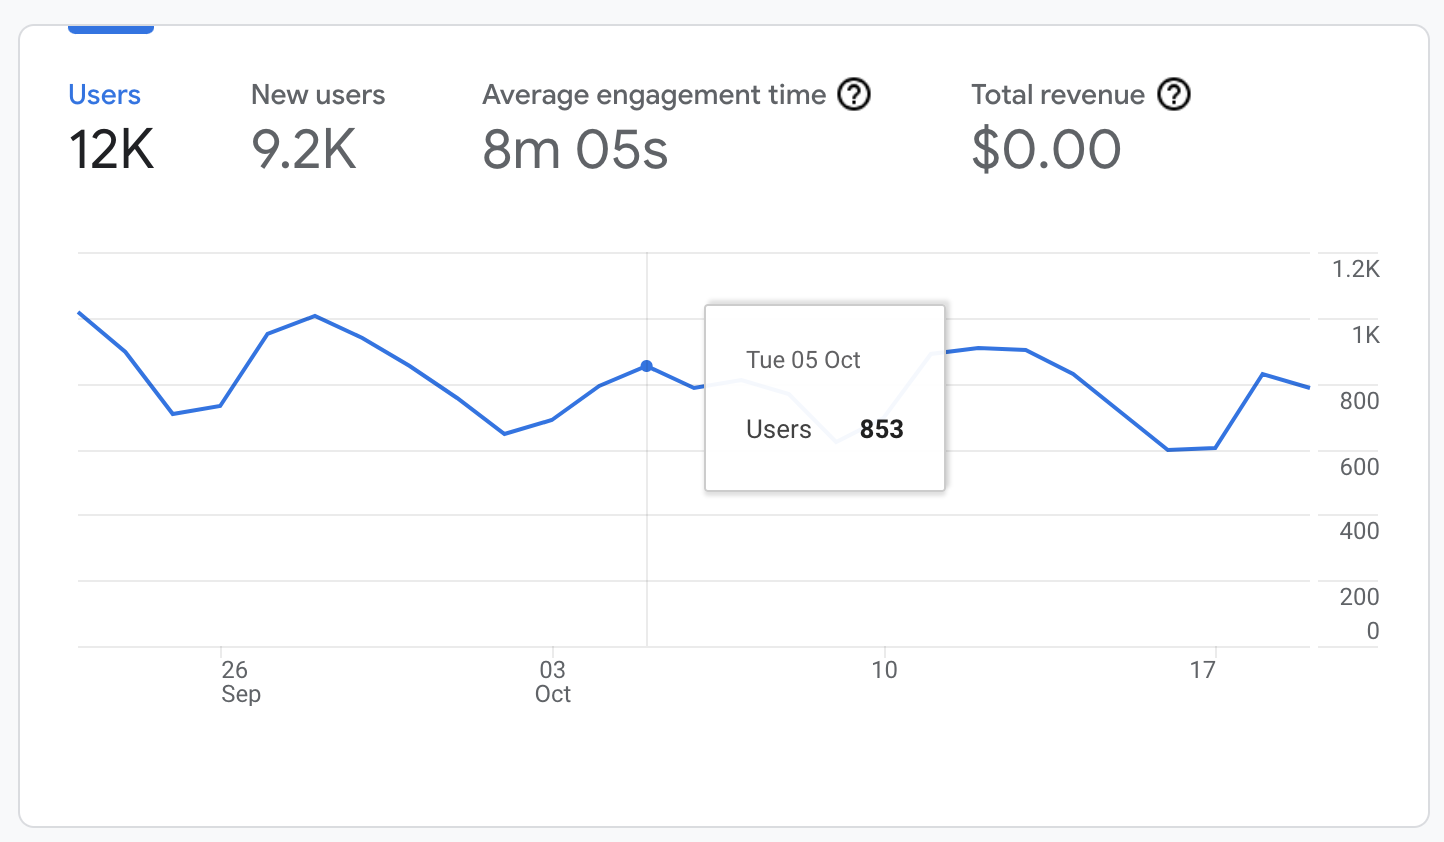Click the 26 Sep axis label

coord(240,681)
